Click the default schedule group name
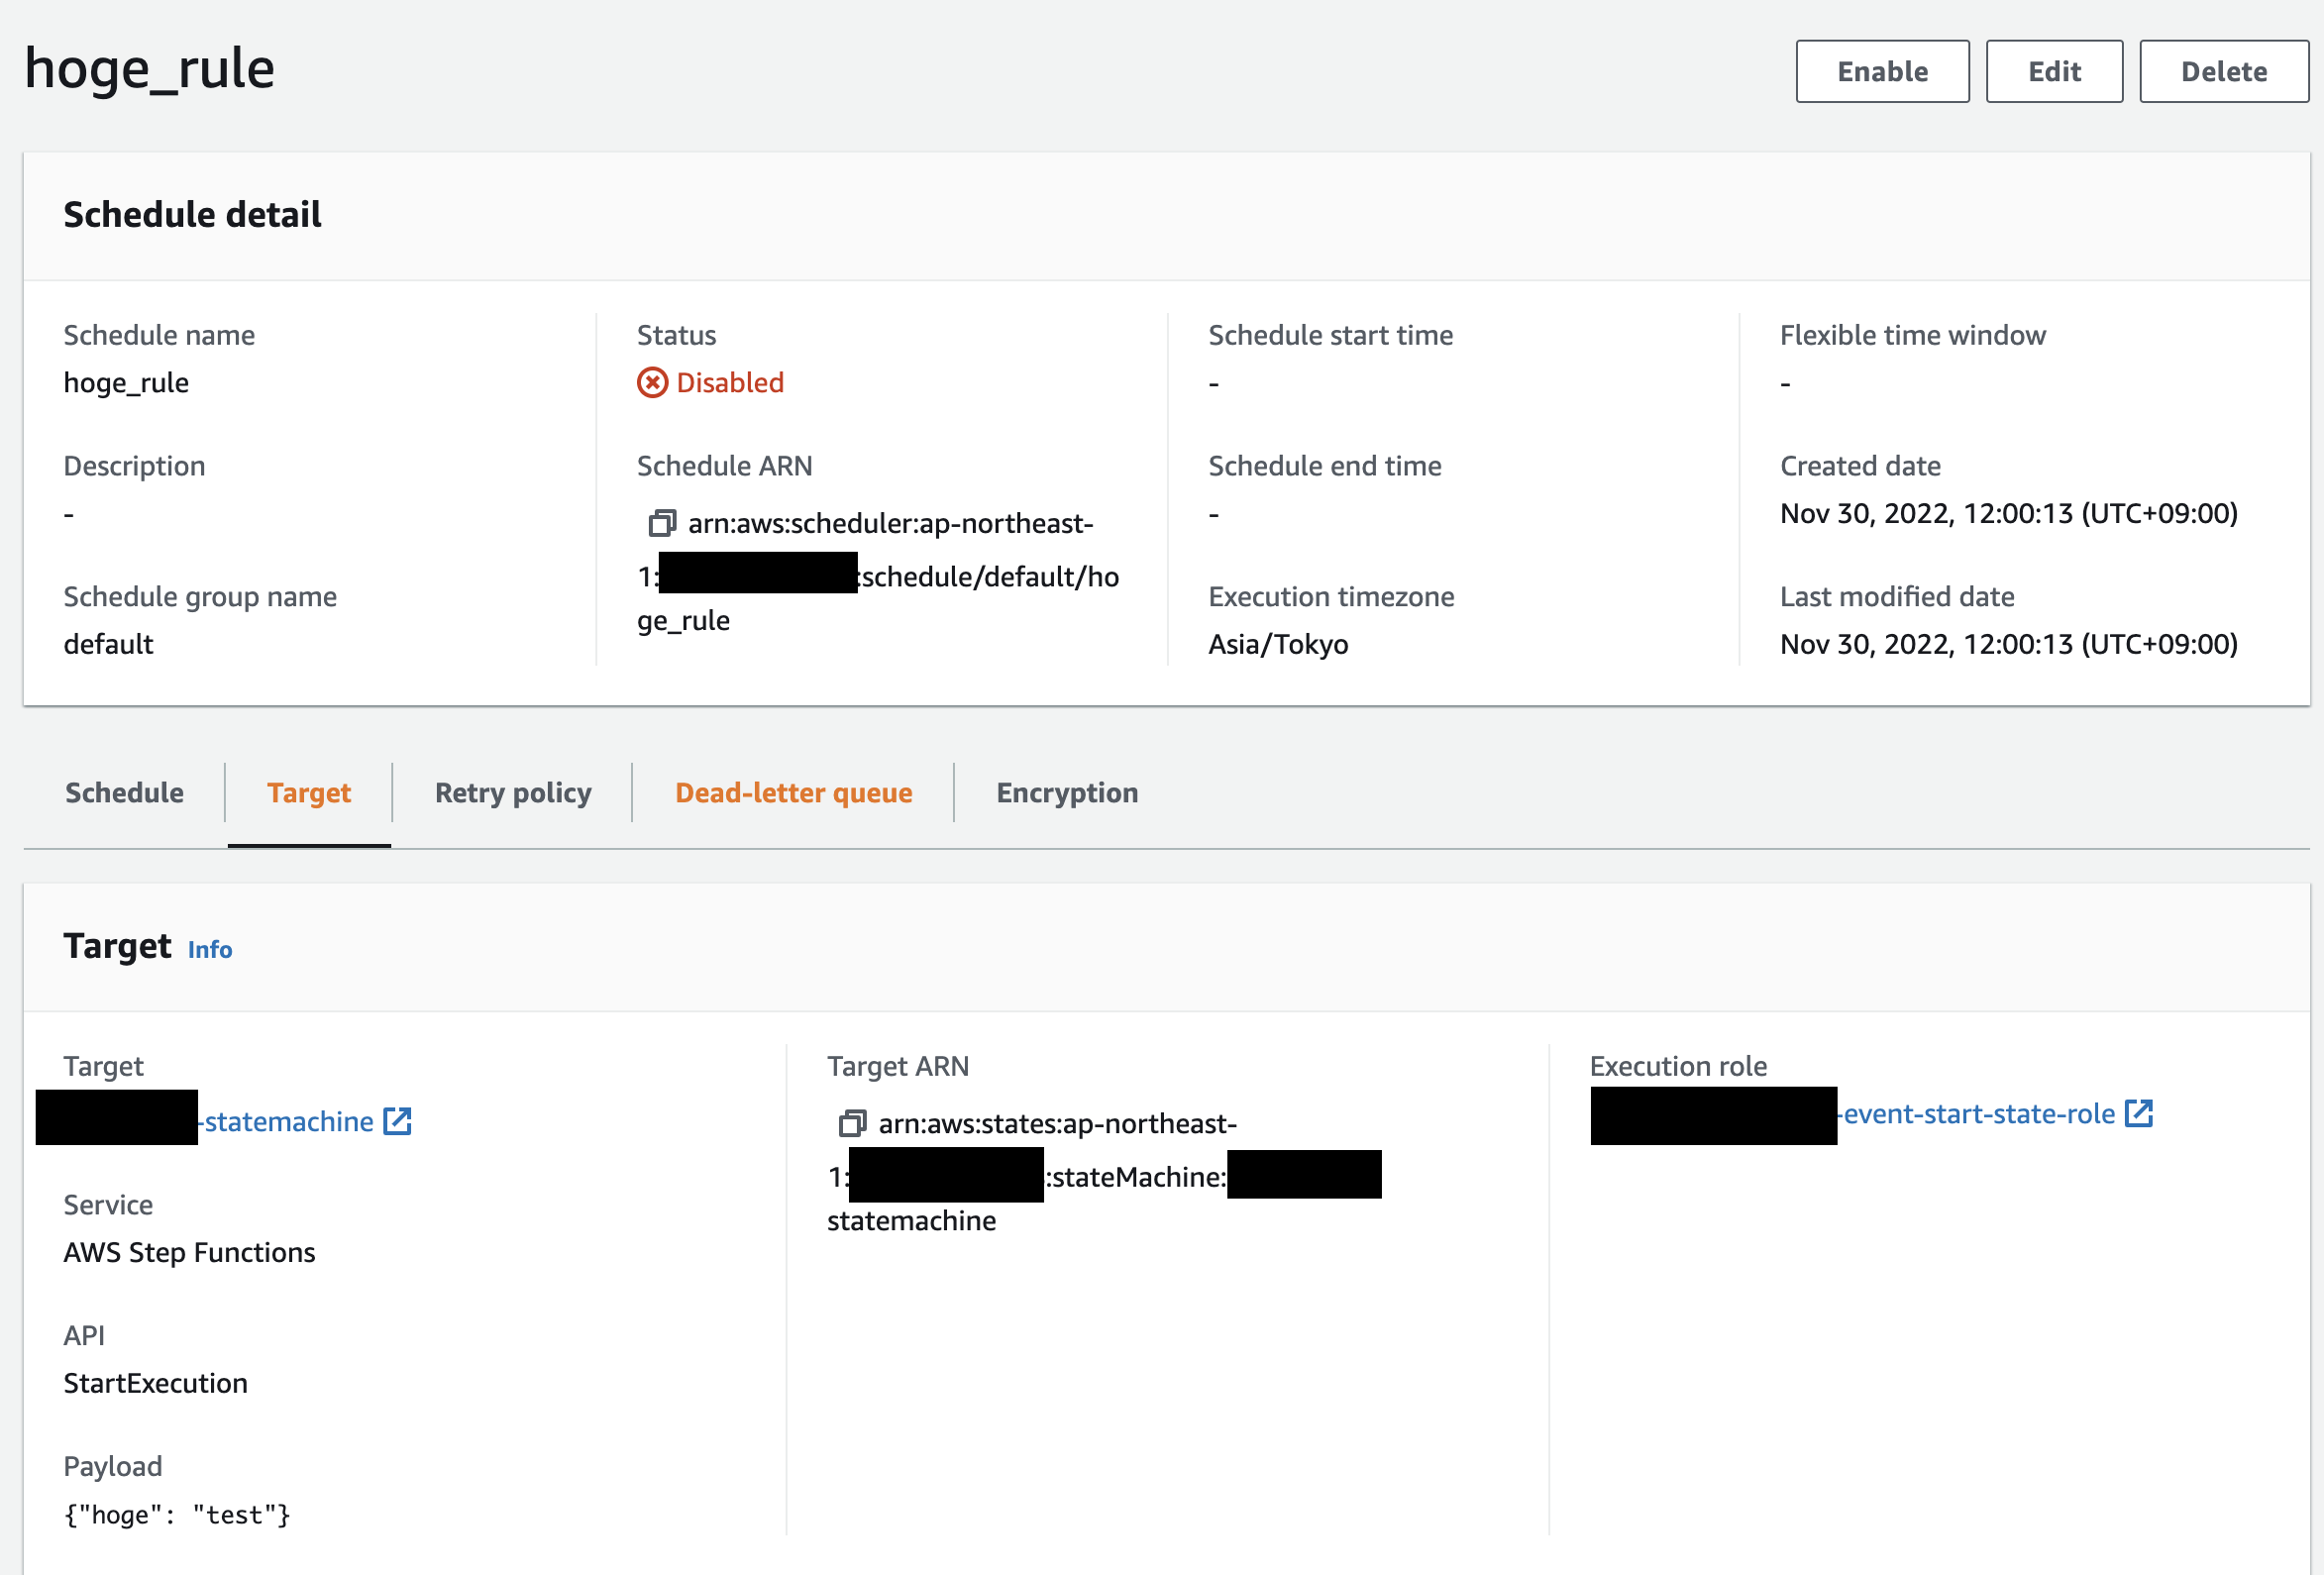The height and width of the screenshot is (1575, 2324). tap(108, 644)
